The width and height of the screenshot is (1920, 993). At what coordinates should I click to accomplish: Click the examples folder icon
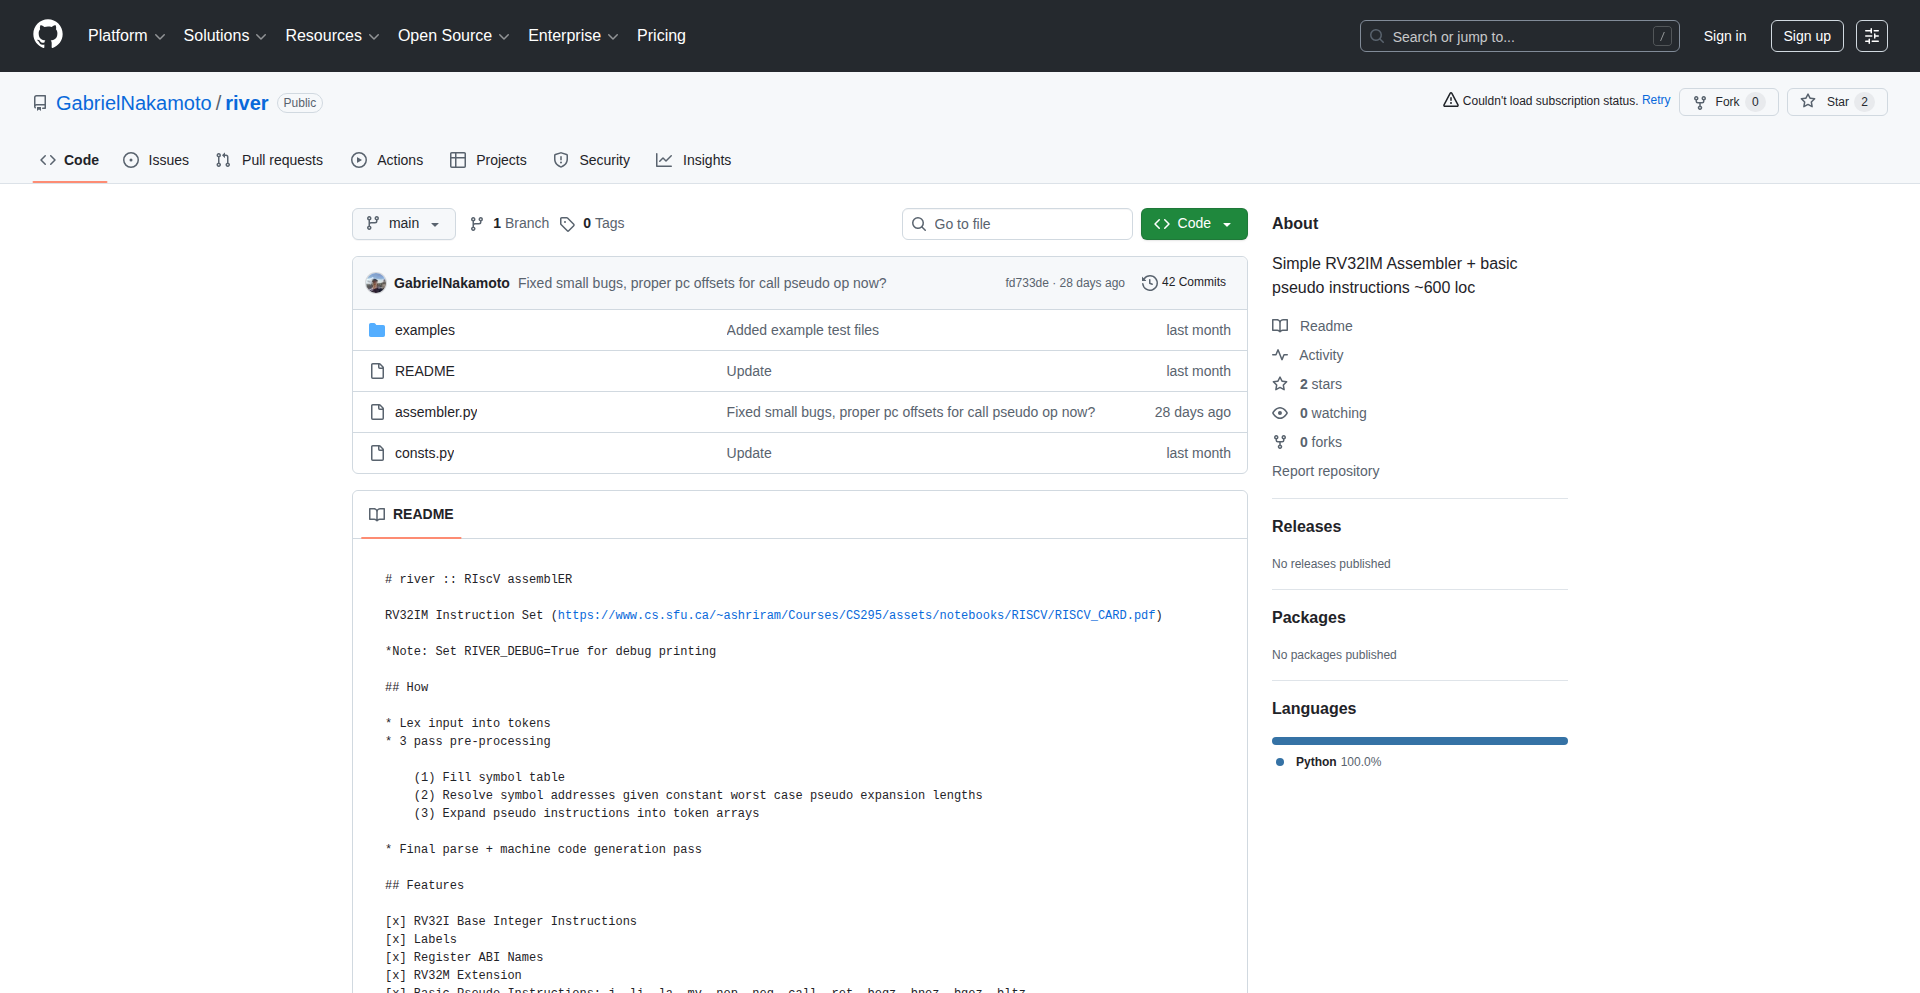coord(377,330)
